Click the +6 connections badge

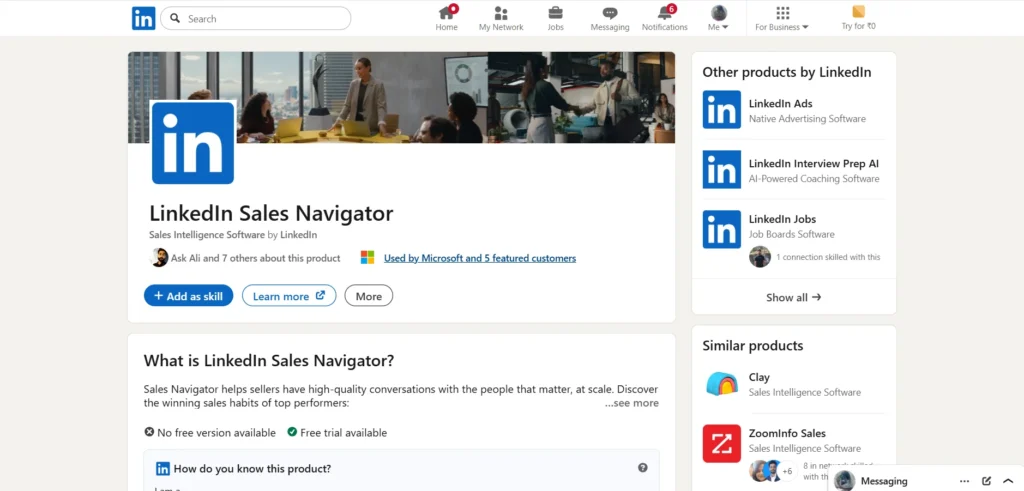pyautogui.click(x=787, y=471)
